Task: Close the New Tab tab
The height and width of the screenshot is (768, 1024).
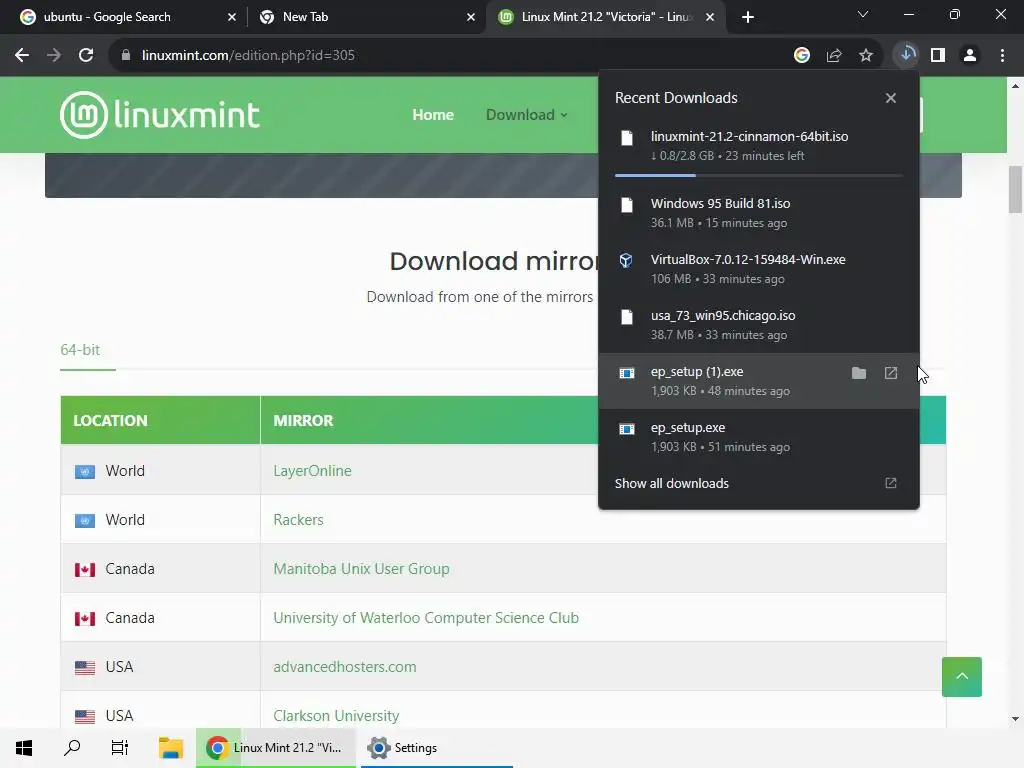Action: [471, 17]
